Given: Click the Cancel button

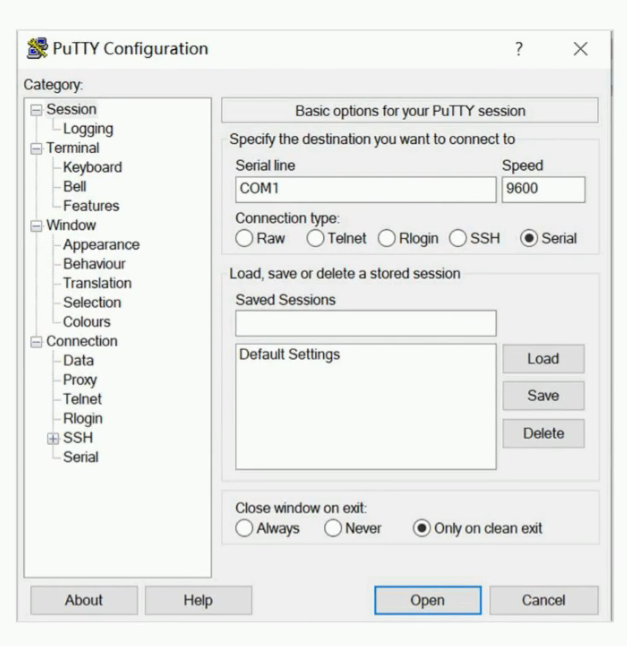Looking at the screenshot, I should pos(544,601).
